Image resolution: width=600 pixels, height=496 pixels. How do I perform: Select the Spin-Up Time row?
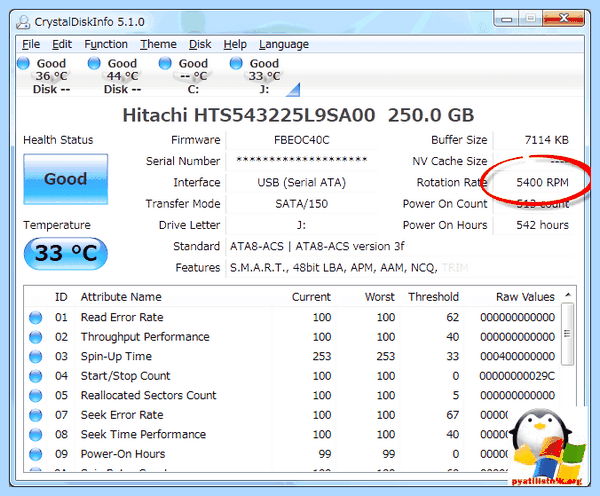292,356
